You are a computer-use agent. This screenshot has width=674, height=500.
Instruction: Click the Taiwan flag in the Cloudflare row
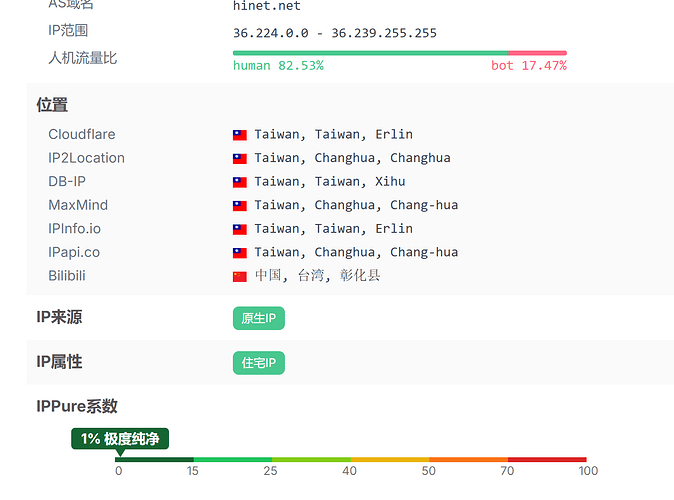(240, 135)
